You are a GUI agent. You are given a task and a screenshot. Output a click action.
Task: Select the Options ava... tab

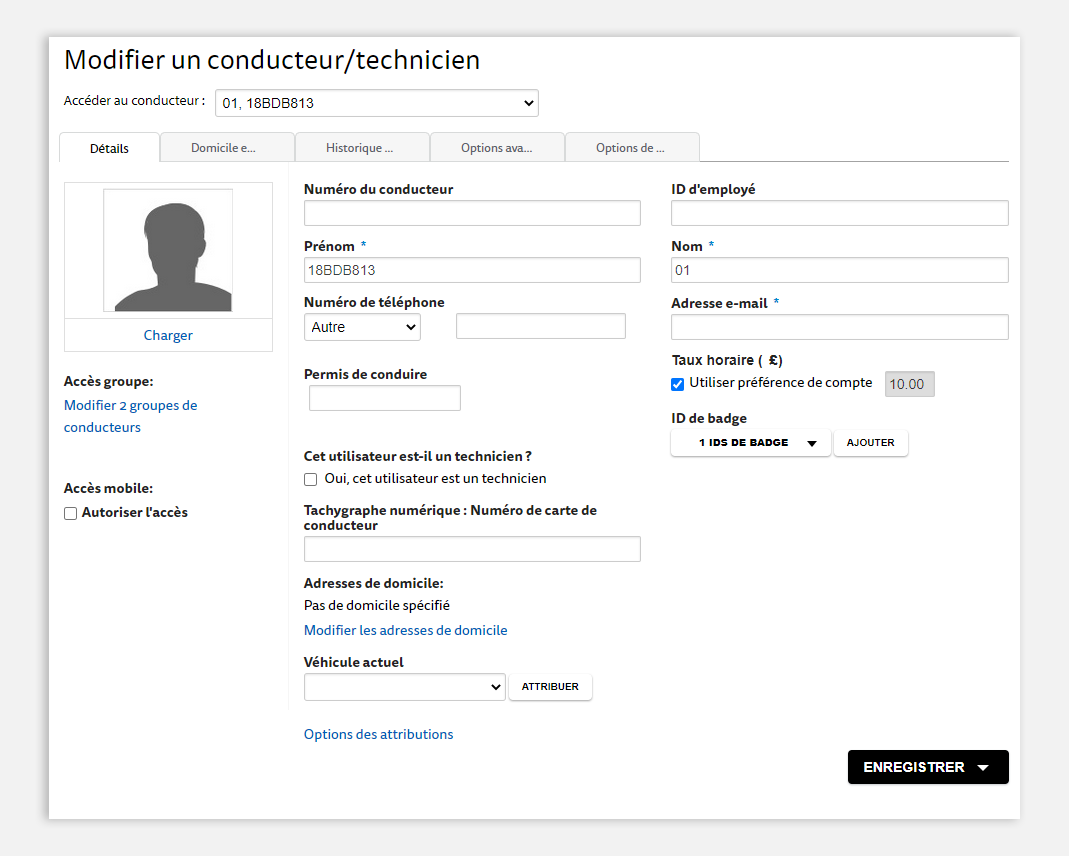tap(497, 148)
